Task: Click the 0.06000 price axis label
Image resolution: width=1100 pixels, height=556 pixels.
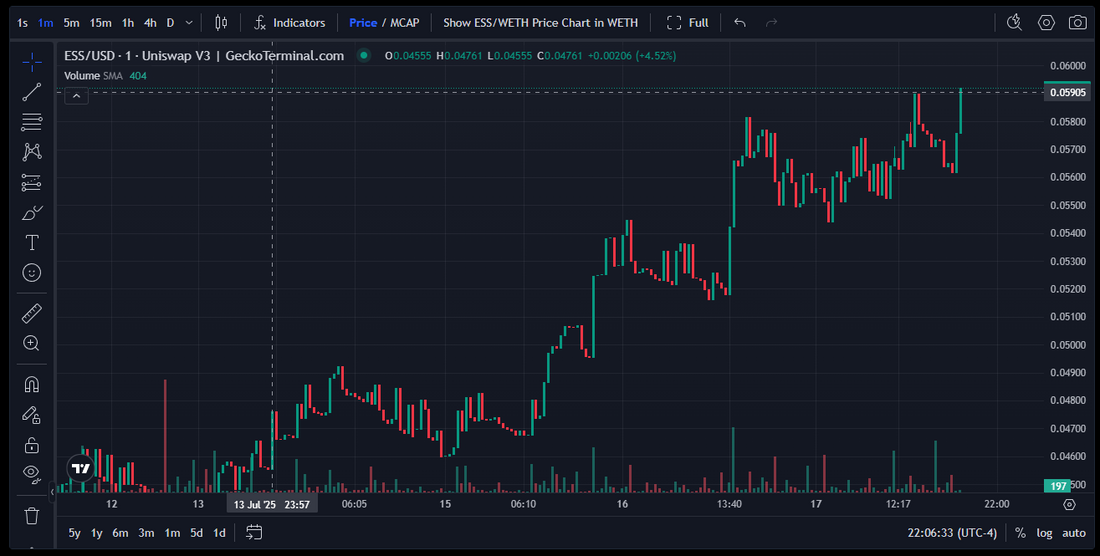Action: [x=1068, y=66]
